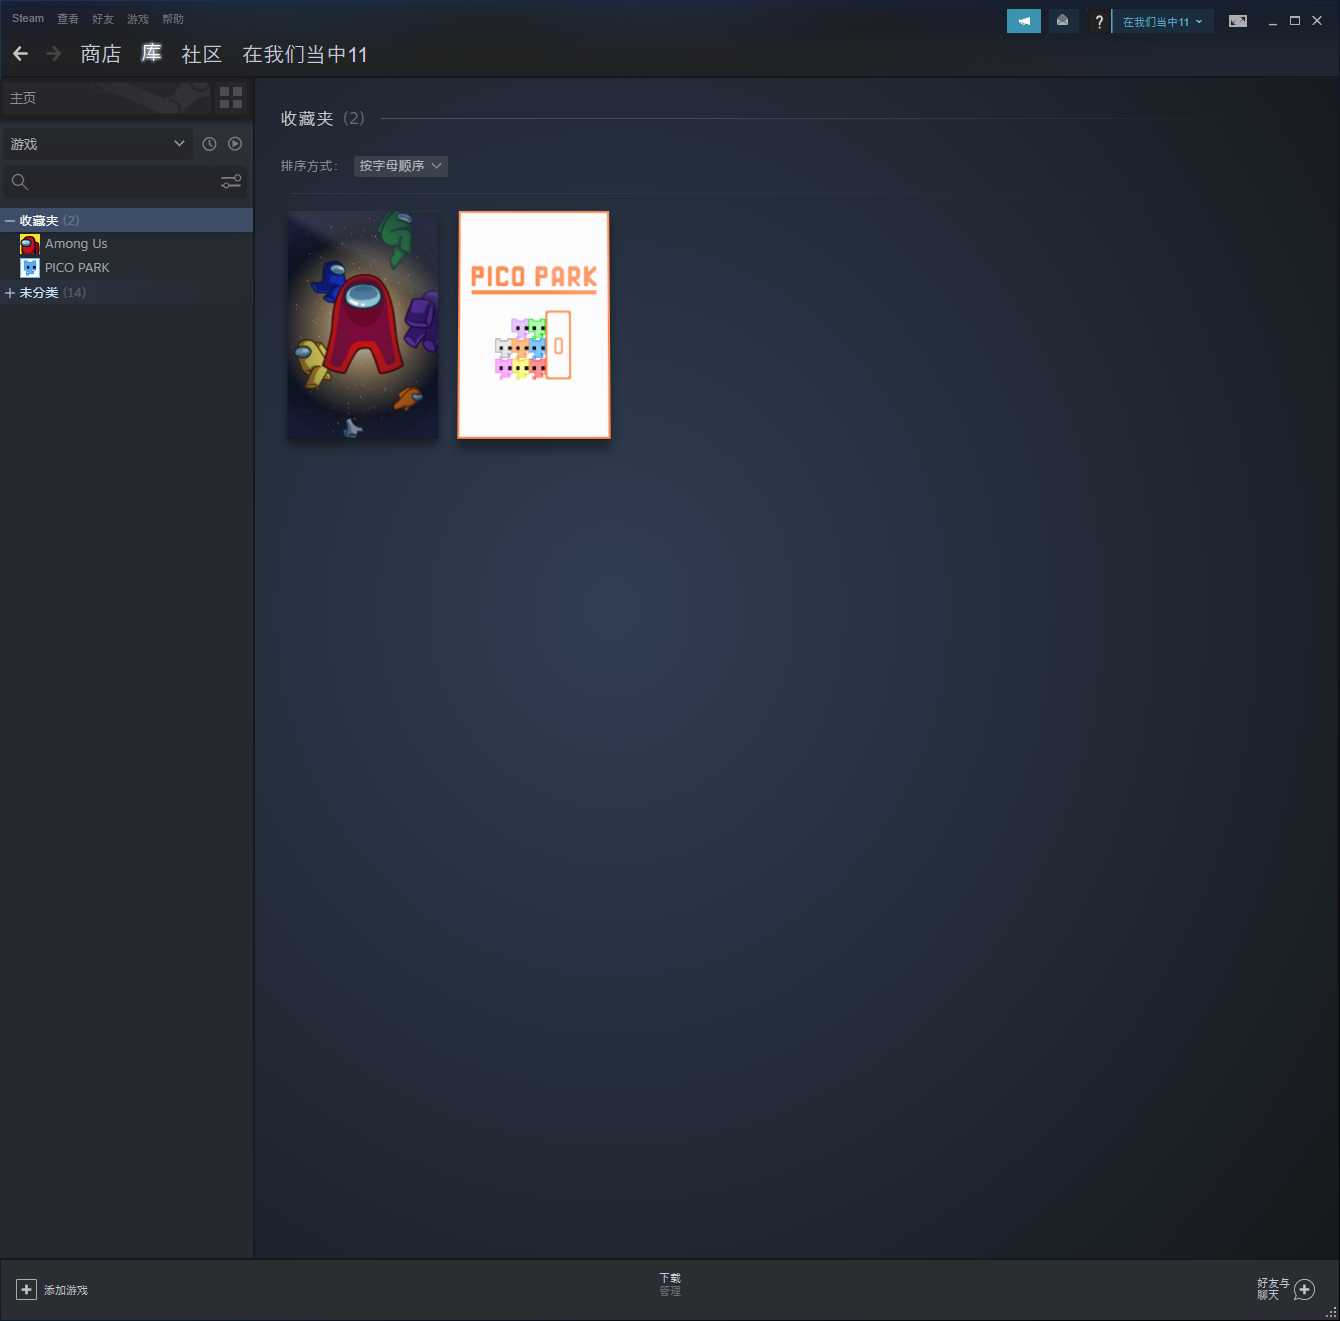Open 下载 管理 downloads
The image size is (1340, 1321).
670,1285
